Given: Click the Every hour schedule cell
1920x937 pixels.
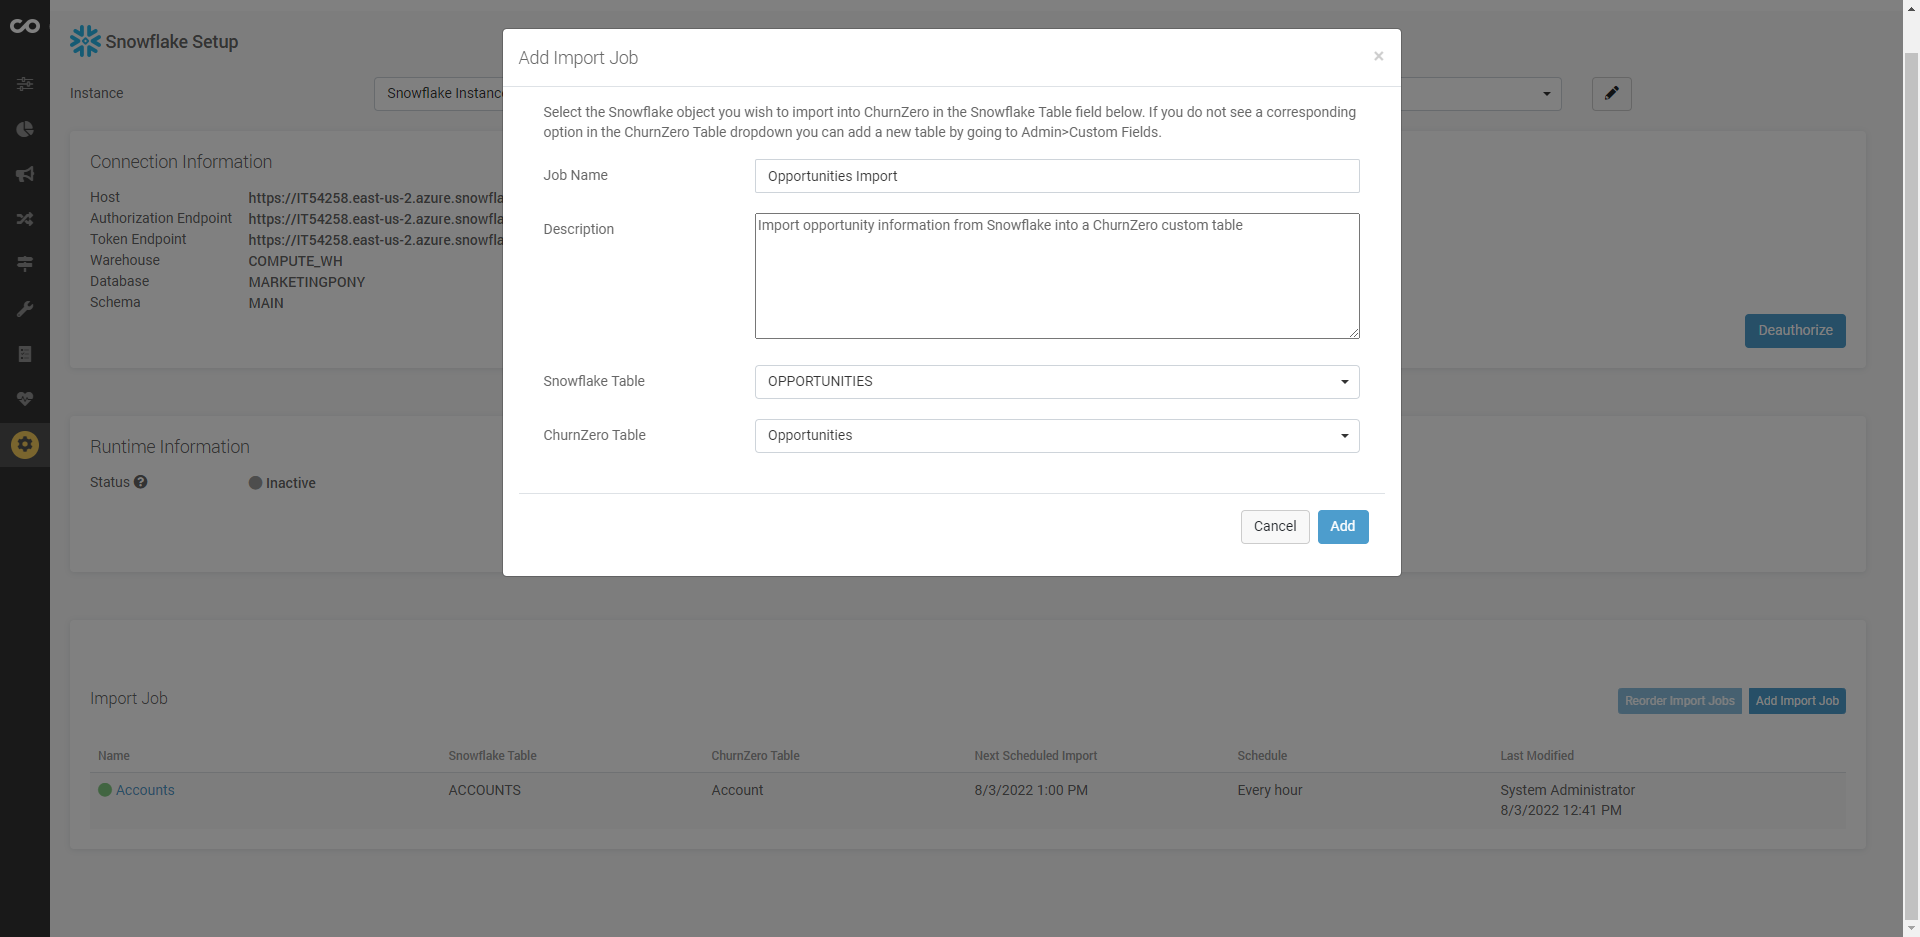Looking at the screenshot, I should pos(1269,790).
